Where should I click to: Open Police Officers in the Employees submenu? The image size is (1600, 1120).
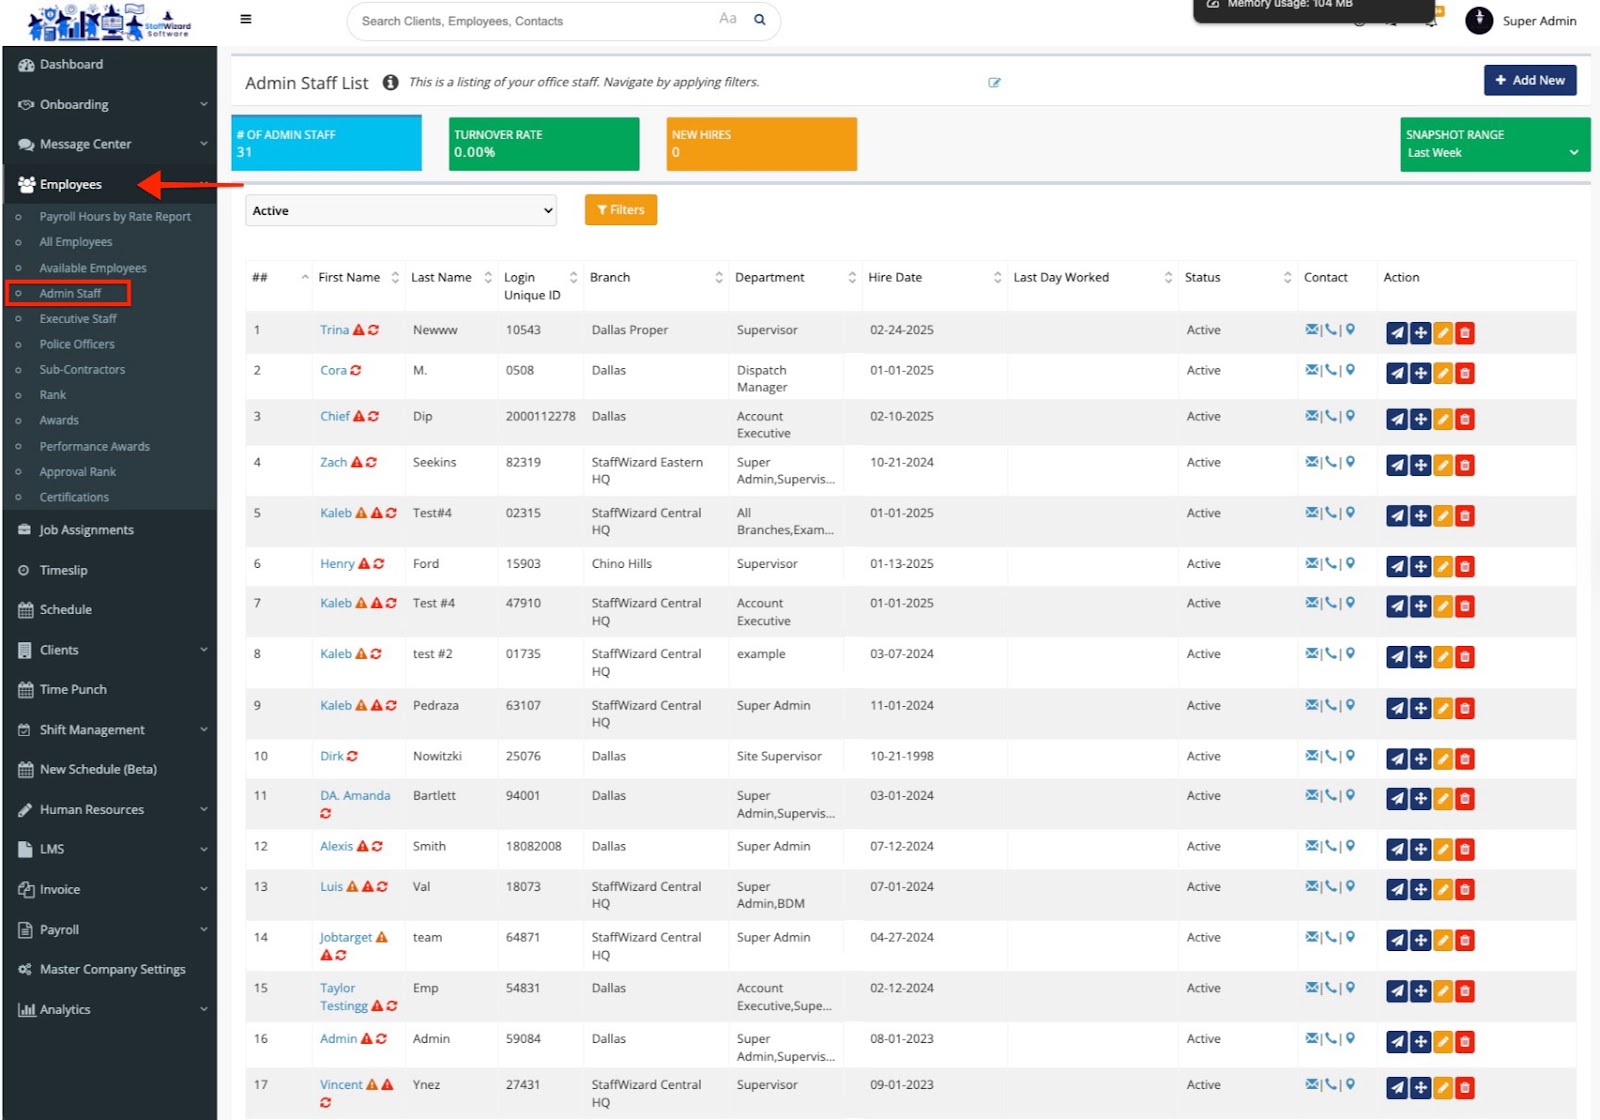click(x=77, y=344)
